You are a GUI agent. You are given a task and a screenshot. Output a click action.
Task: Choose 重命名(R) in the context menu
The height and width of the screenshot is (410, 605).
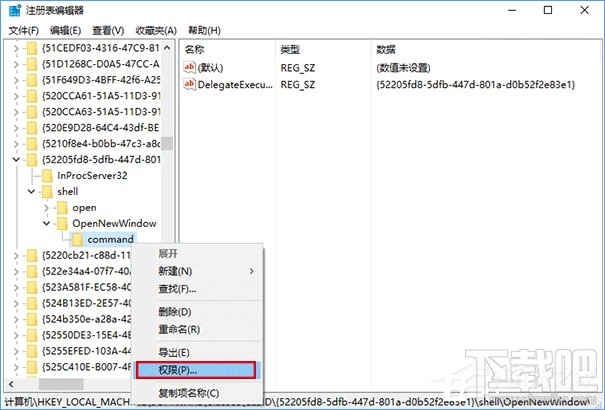198,330
